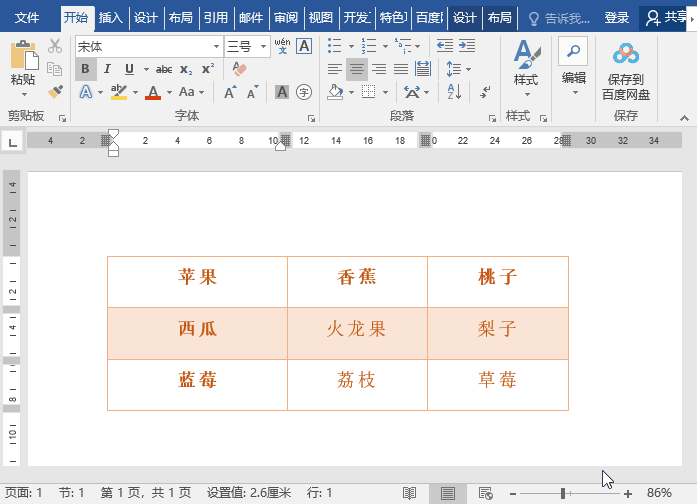Cut selection with the scissors icon
The image size is (697, 504).
pos(55,46)
